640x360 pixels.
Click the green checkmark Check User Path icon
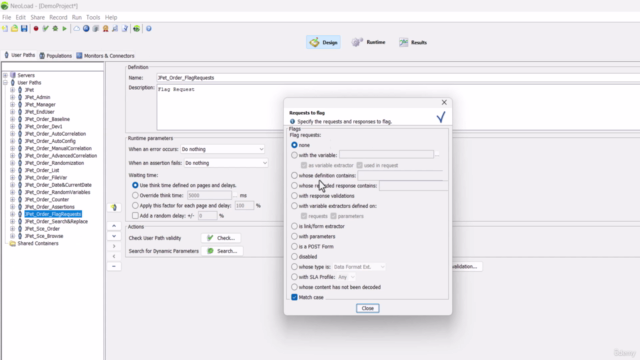[45, 29]
